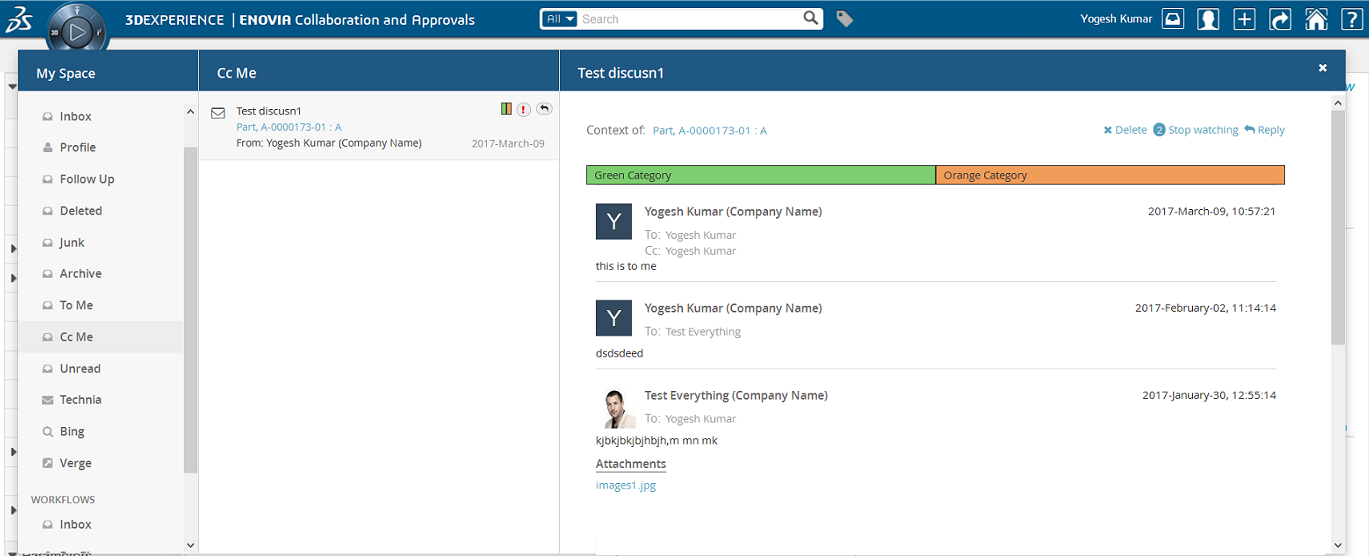Open the images1.jpg attachment
The height and width of the screenshot is (556, 1369).
[625, 486]
